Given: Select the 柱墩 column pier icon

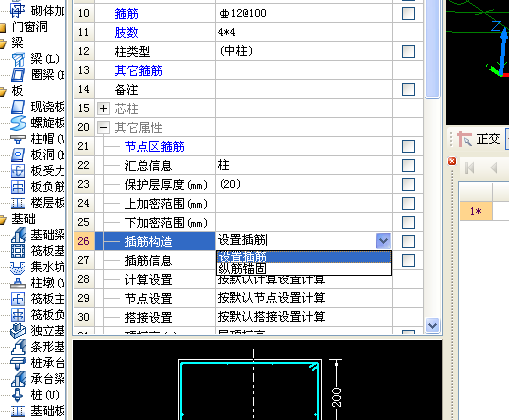Looking at the screenshot, I should click(x=18, y=283).
